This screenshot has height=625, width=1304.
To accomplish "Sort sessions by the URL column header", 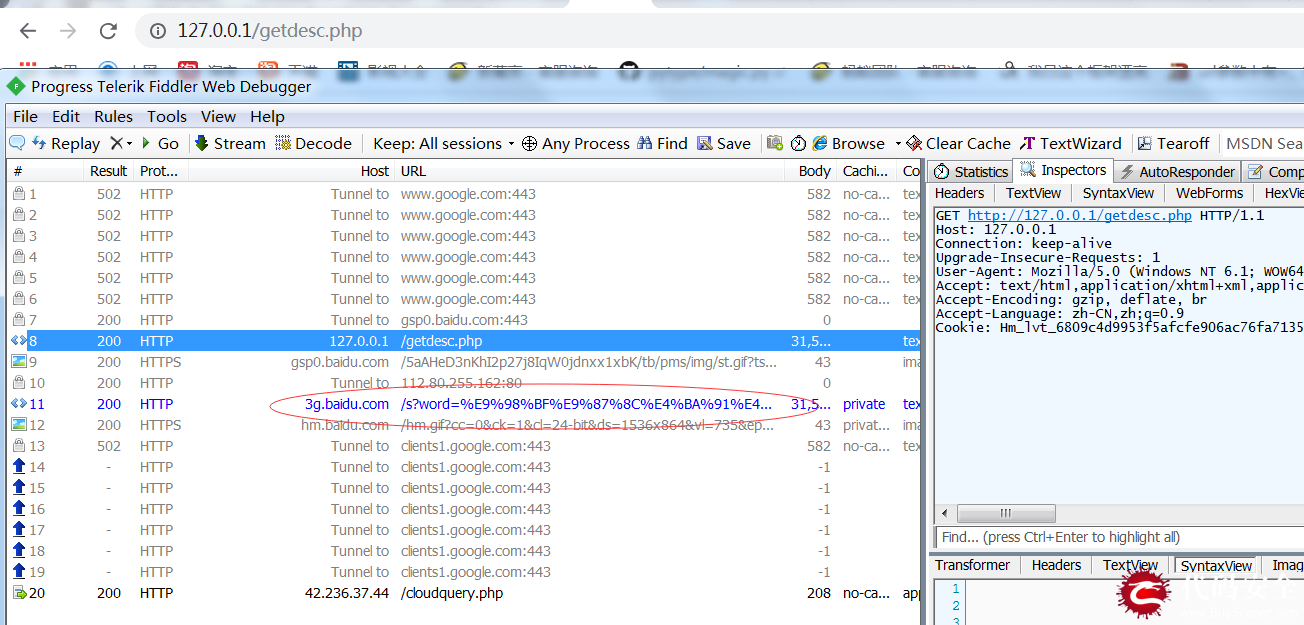I will click(592, 171).
